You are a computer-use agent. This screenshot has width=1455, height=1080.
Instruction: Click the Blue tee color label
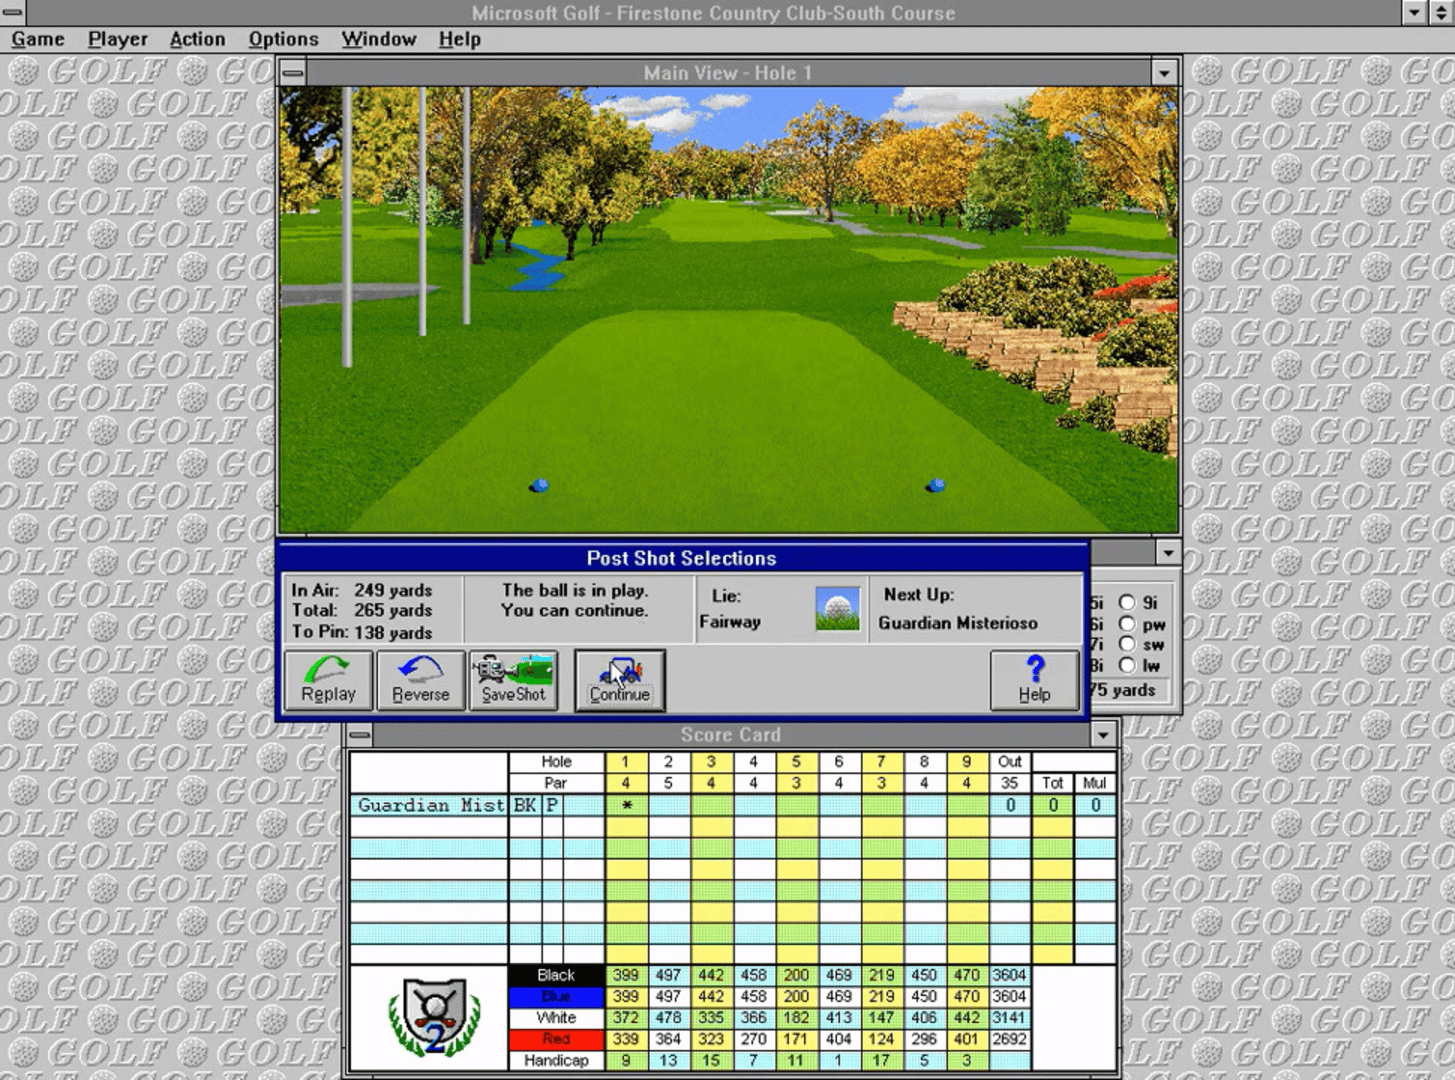[x=556, y=997]
